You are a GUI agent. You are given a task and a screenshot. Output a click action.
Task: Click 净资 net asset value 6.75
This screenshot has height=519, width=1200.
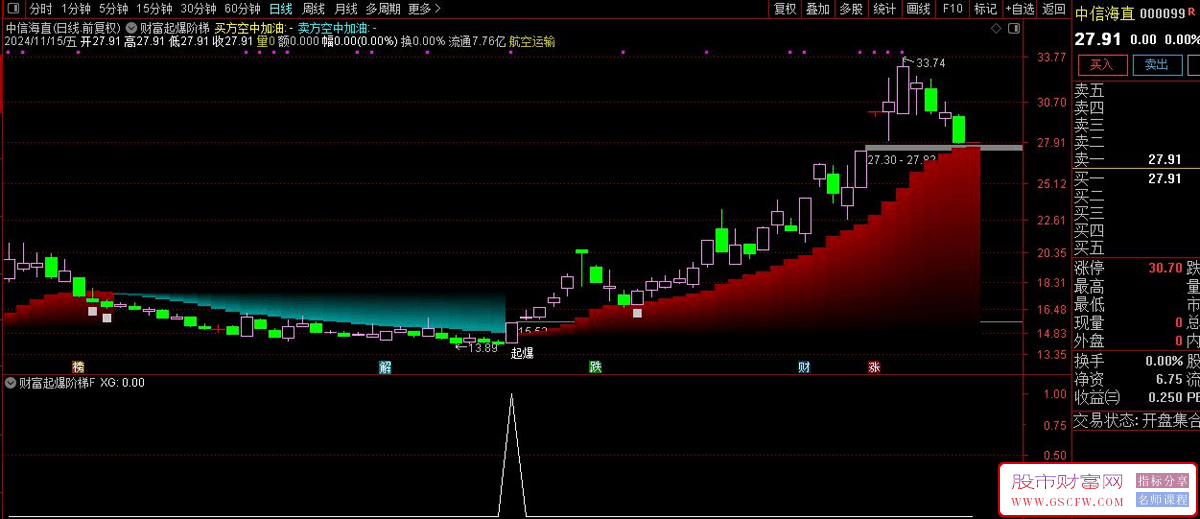(1169, 380)
